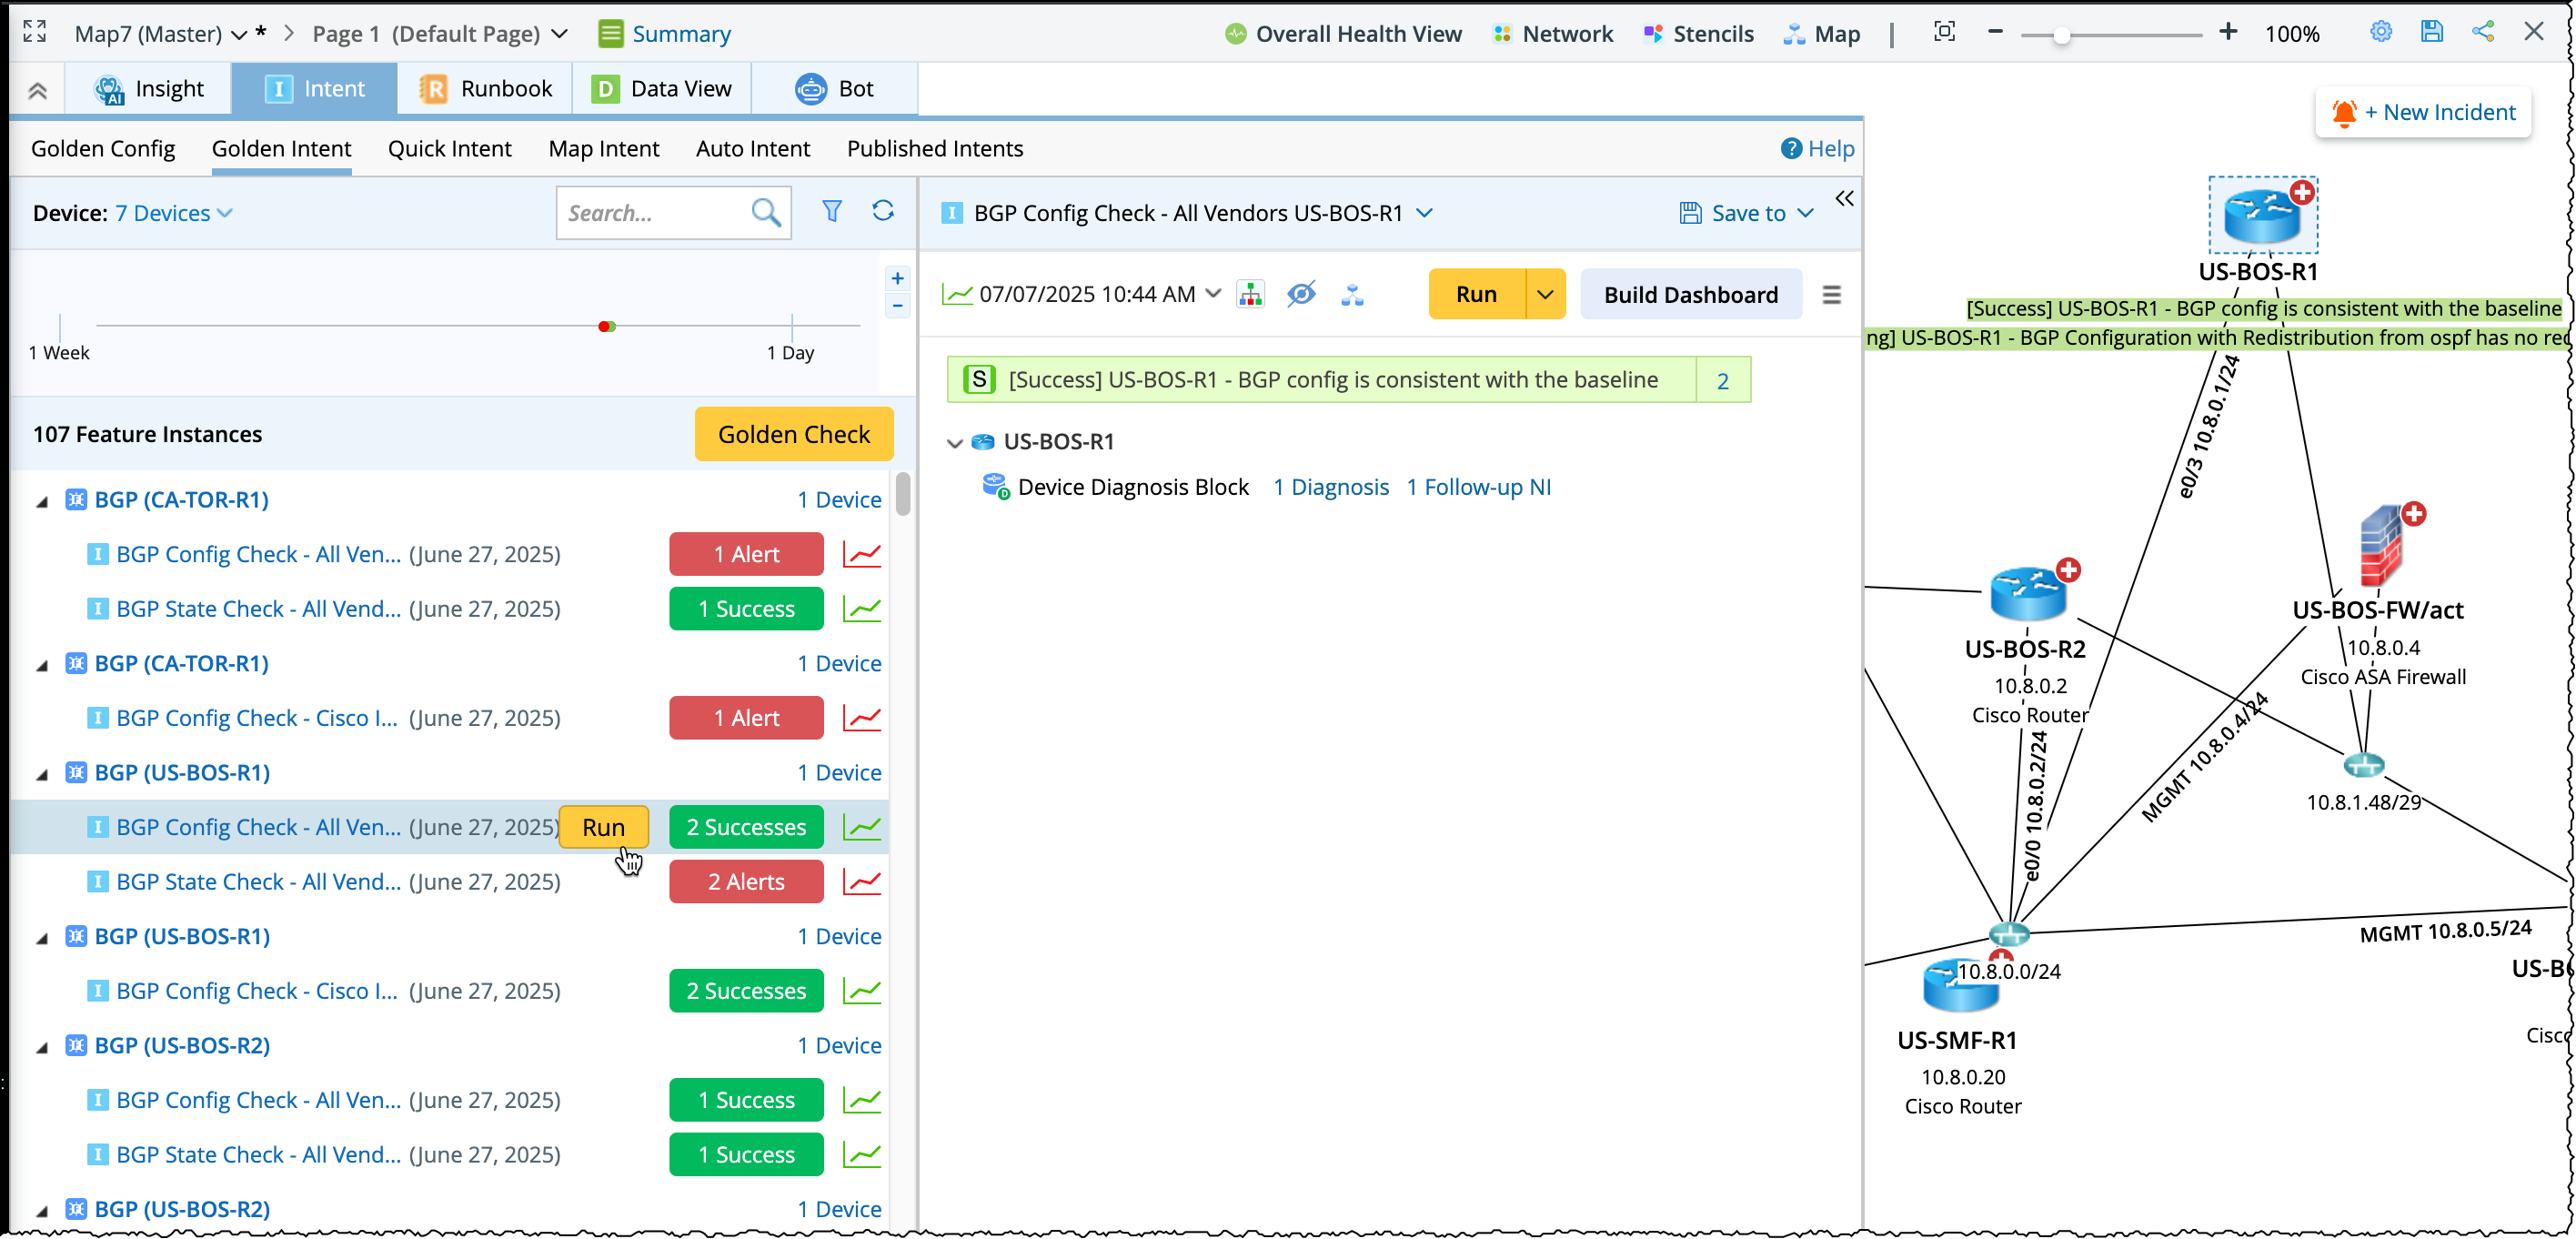
Task: Select the Quick Intent tab
Action: tap(449, 148)
